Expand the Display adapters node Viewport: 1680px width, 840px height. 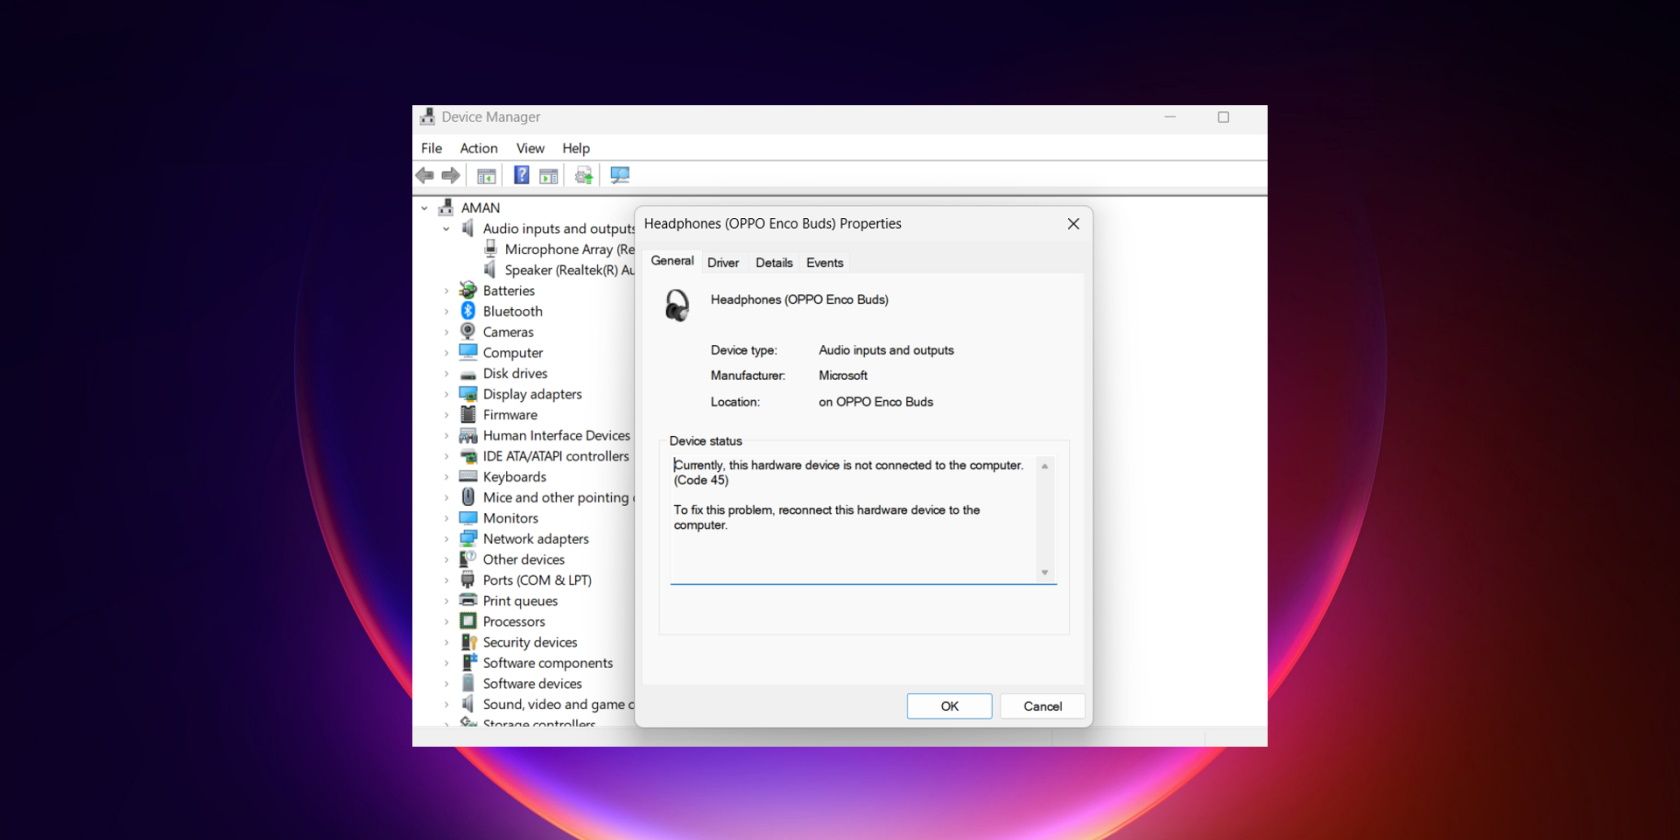click(x=447, y=394)
